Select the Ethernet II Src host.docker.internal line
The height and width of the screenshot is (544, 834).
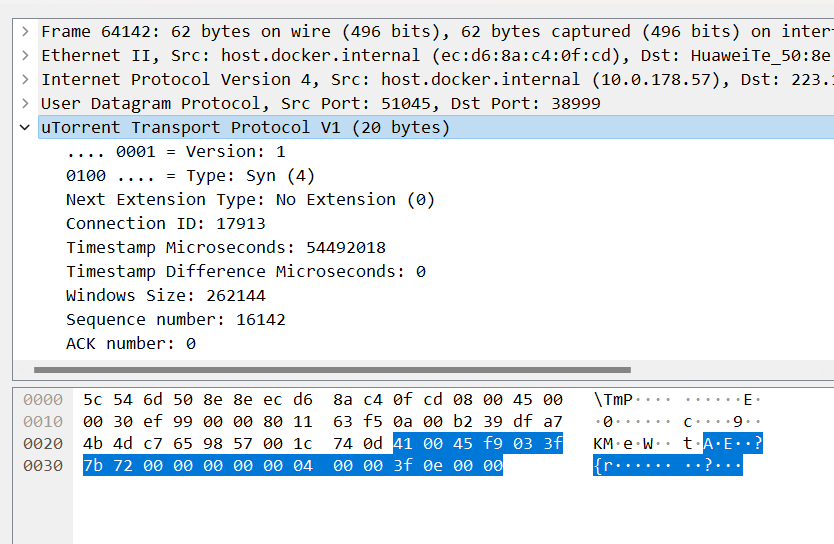pos(436,55)
